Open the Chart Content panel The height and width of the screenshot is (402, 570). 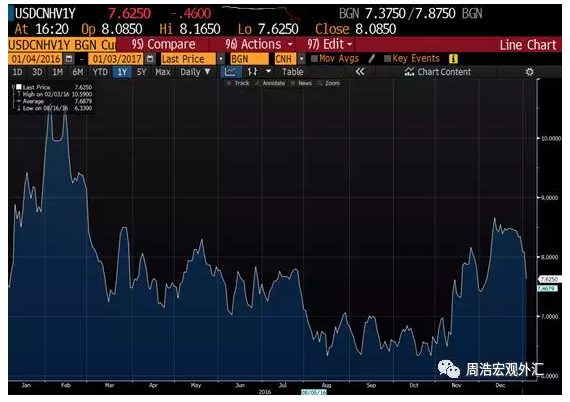438,72
